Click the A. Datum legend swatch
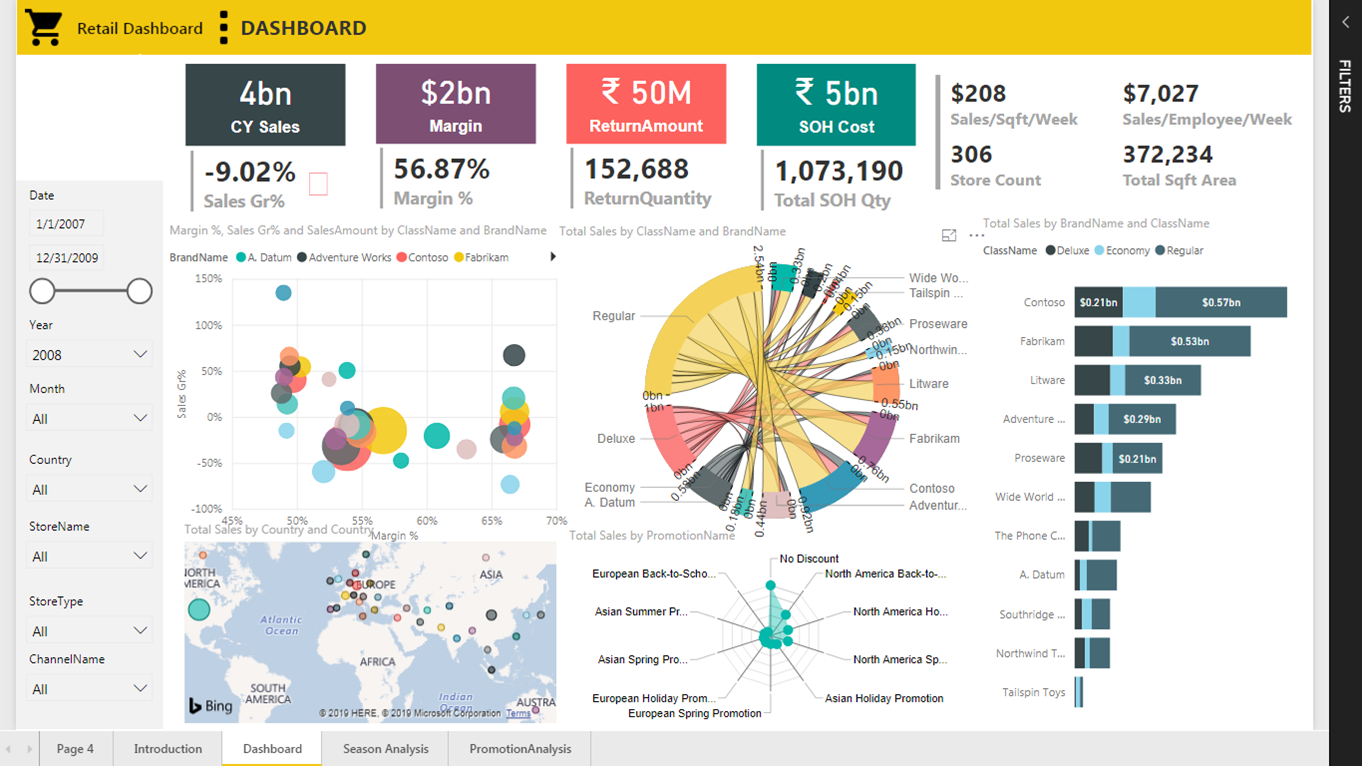This screenshot has height=766, width=1362. 241,257
